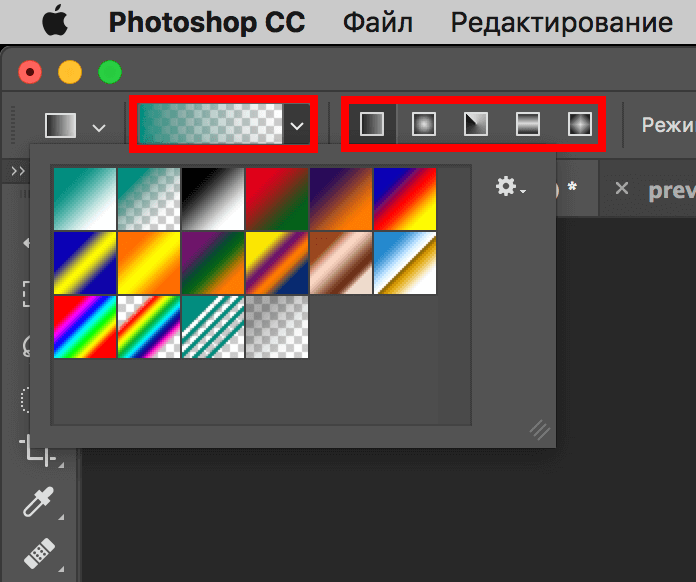The height and width of the screenshot is (582, 696).
Task: Select the Eyedropper tool
Action: [39, 502]
